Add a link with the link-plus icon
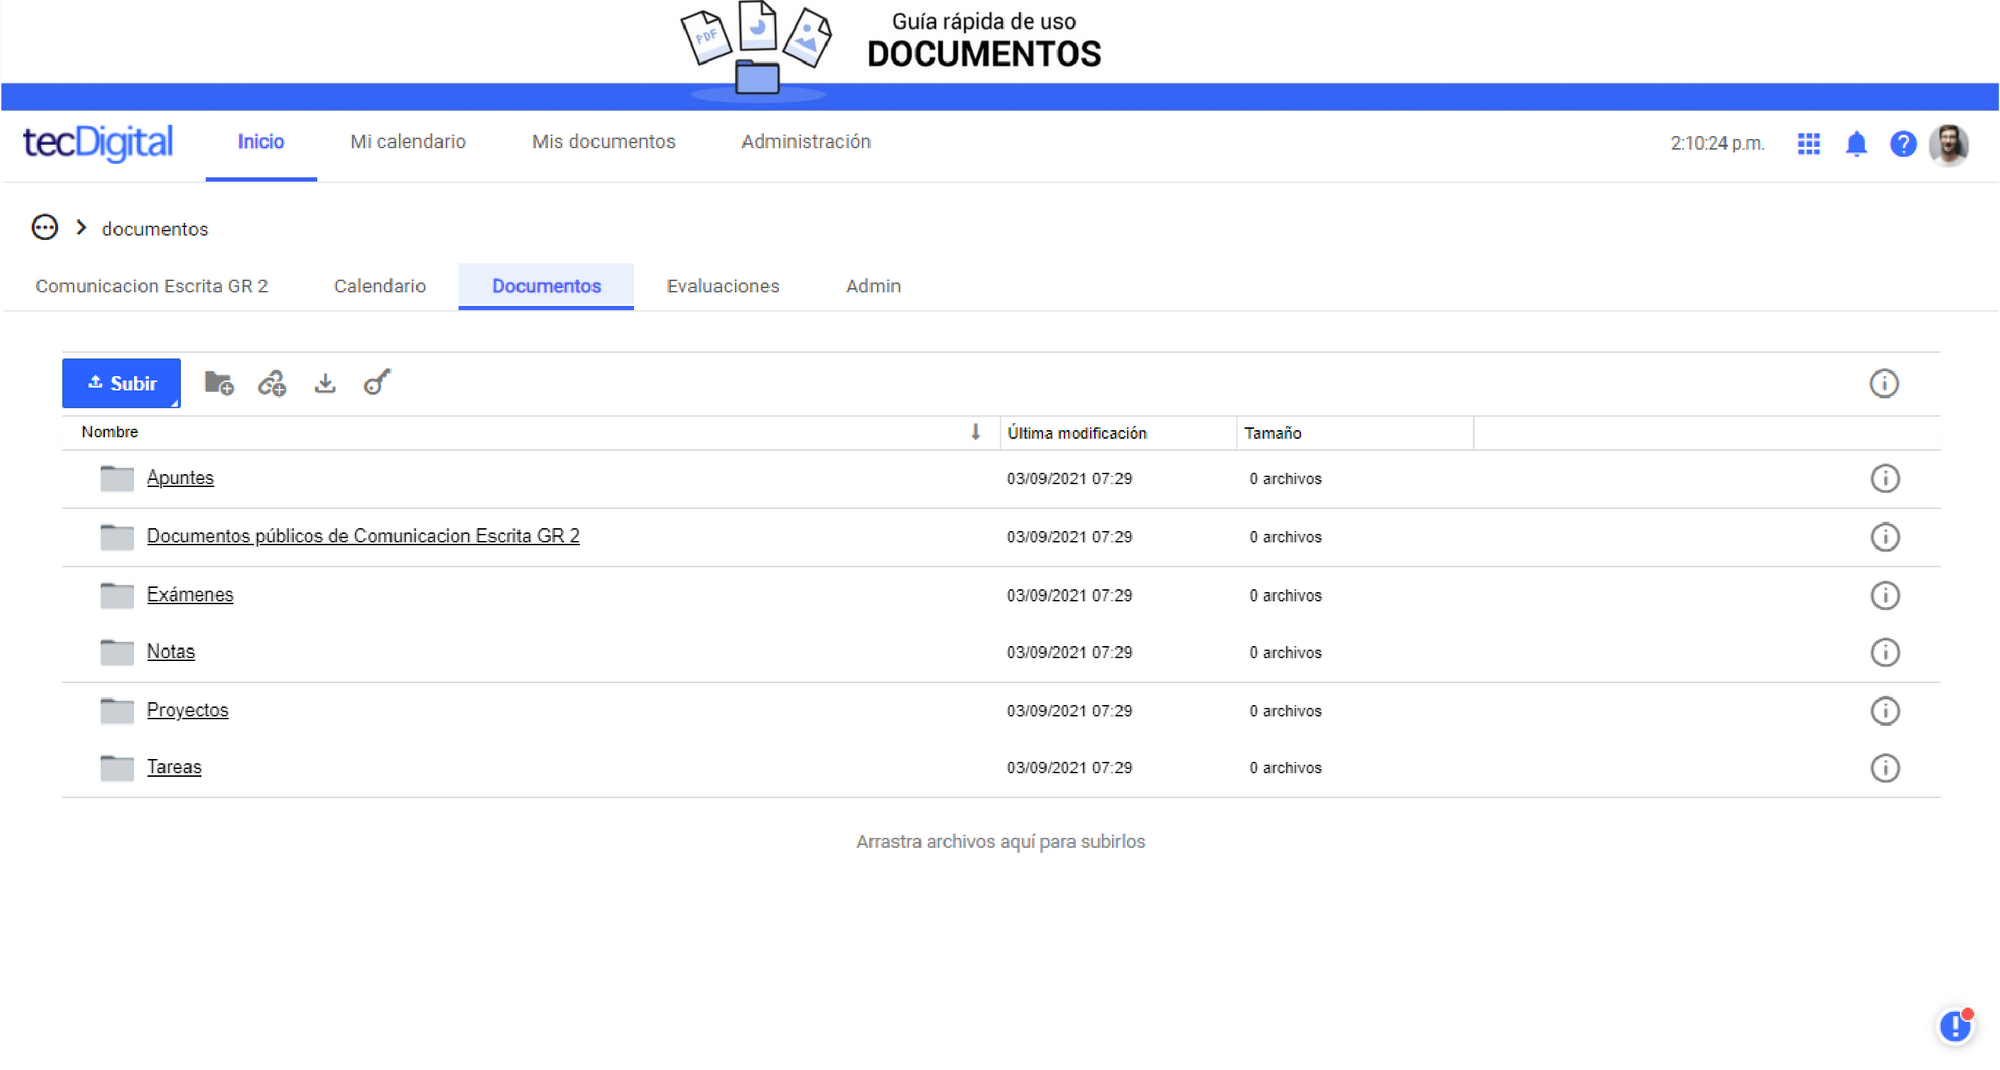The height and width of the screenshot is (1070, 2000). (x=272, y=383)
